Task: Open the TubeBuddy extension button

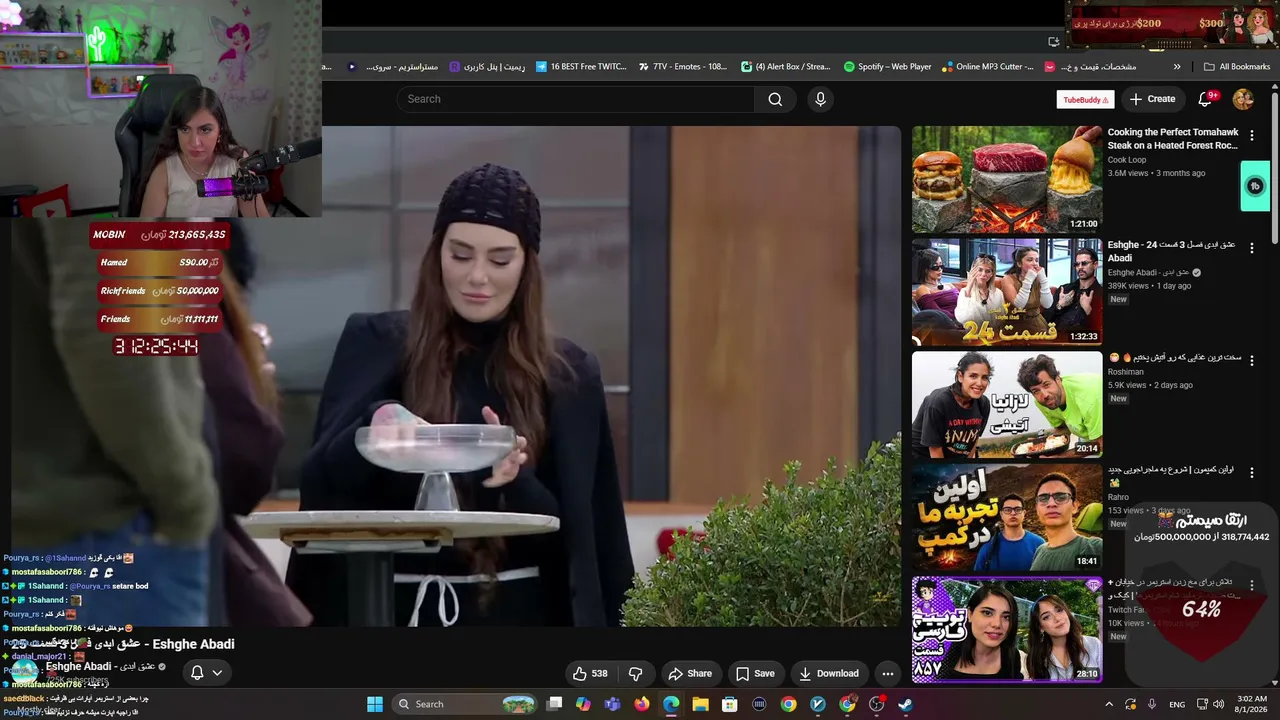Action: [1085, 99]
